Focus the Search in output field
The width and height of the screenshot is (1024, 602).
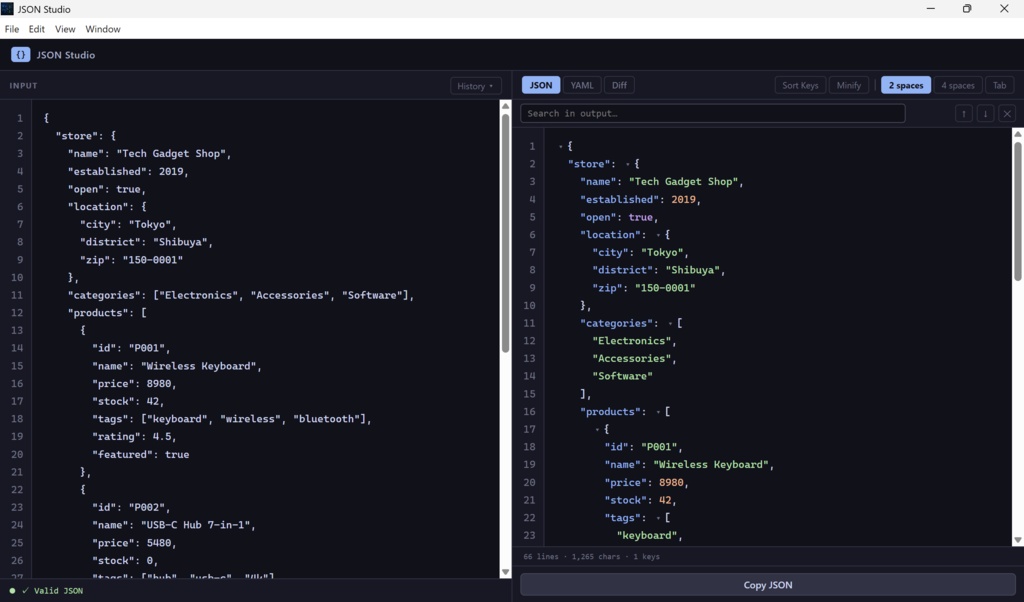pos(712,114)
